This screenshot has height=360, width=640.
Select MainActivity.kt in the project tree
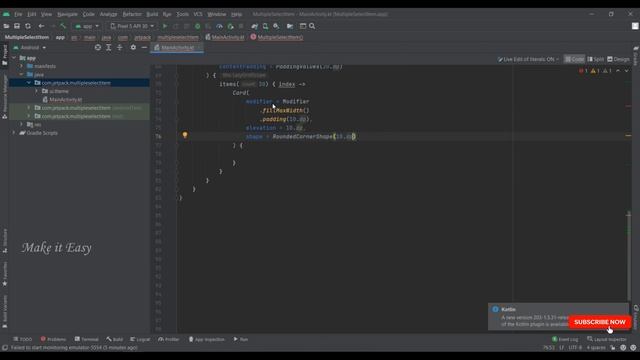(62, 100)
